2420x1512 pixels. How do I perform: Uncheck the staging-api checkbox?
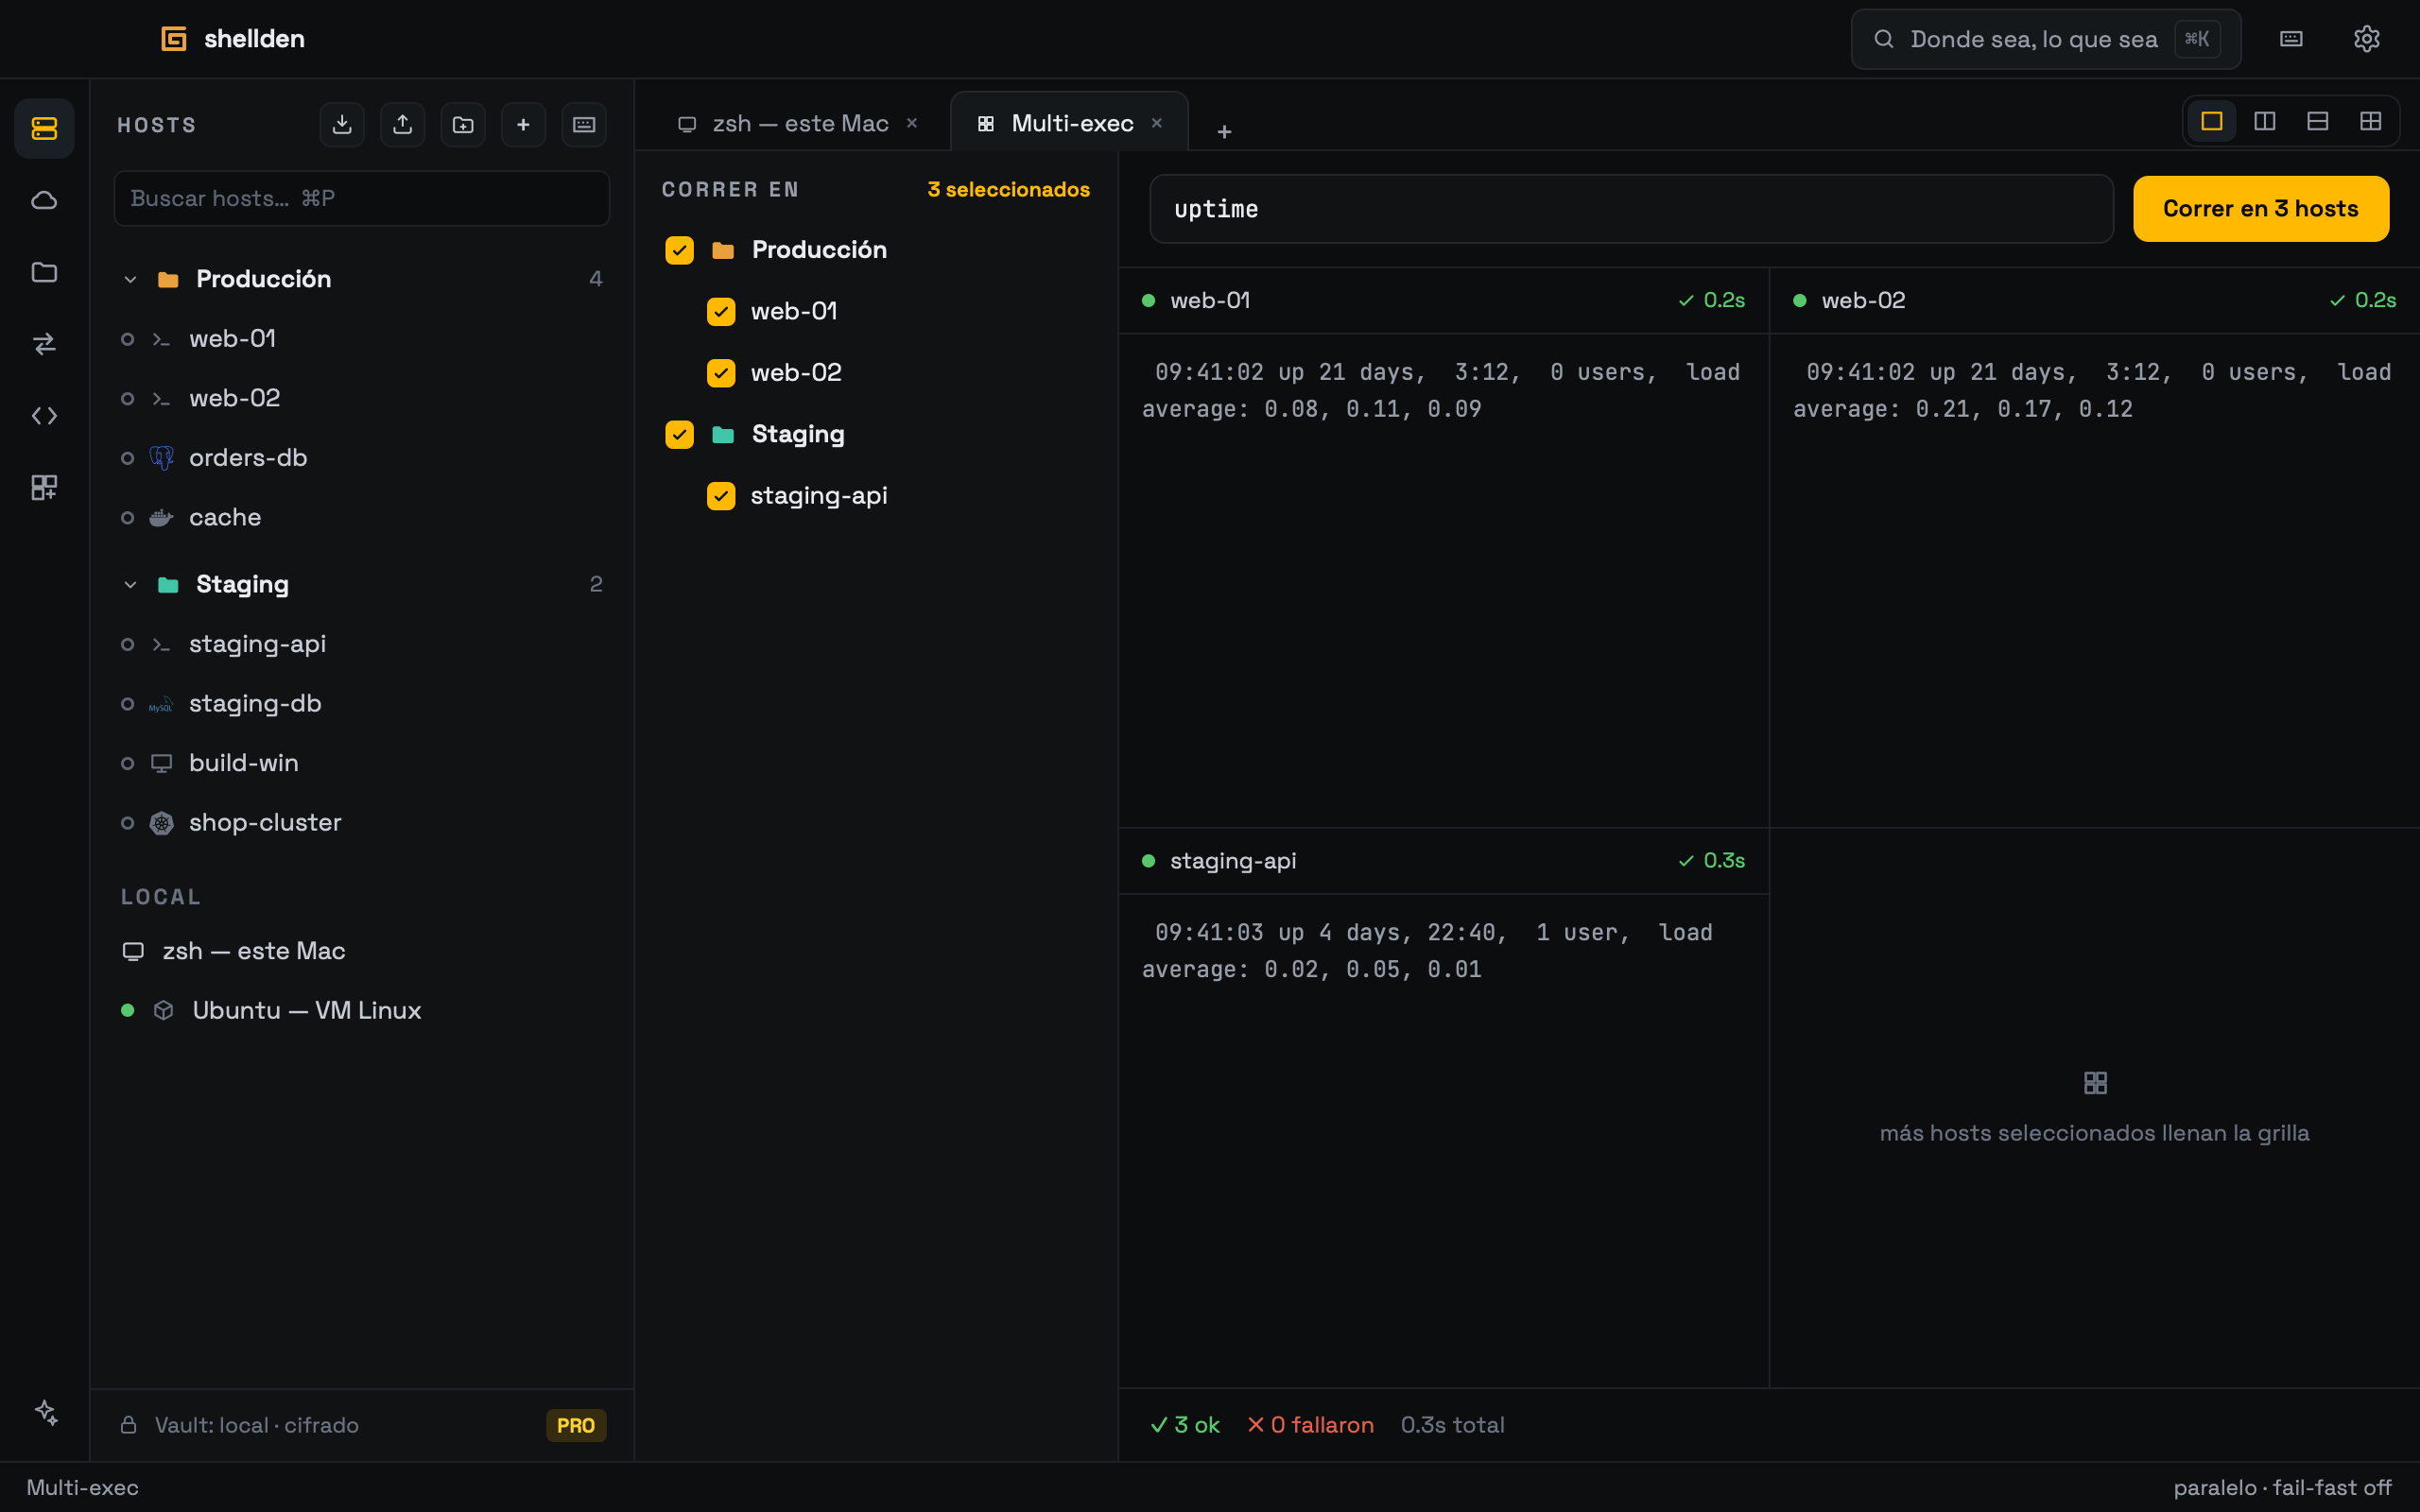[720, 496]
